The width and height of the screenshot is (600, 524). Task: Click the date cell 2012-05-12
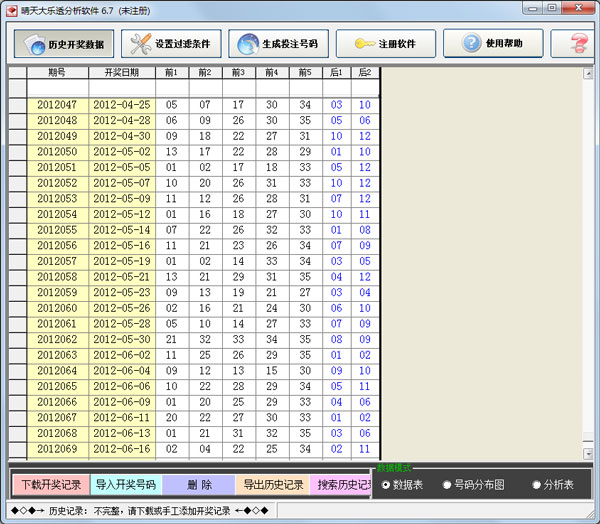122,214
